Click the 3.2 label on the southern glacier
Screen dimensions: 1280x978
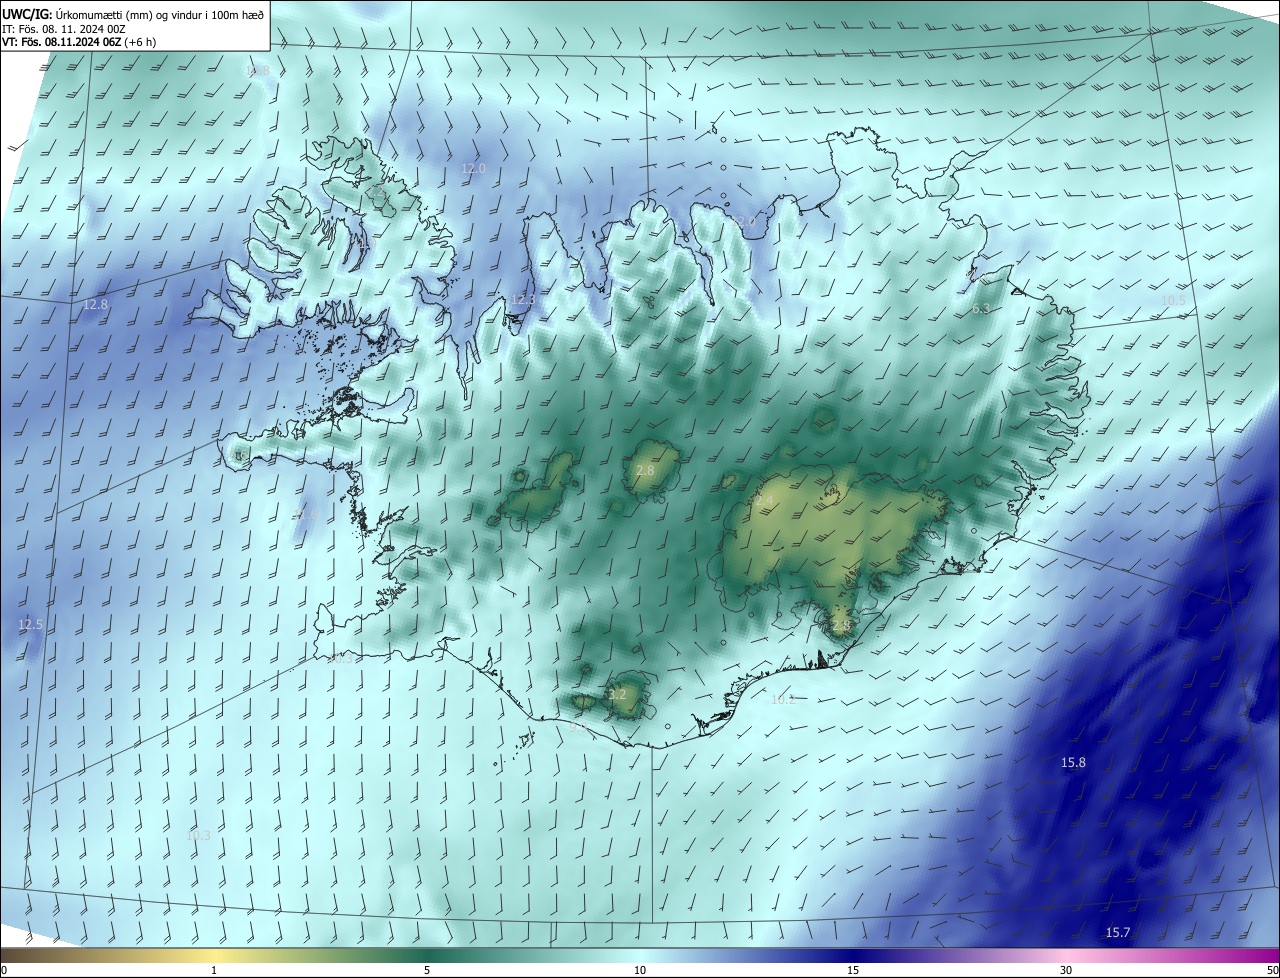click(x=617, y=693)
